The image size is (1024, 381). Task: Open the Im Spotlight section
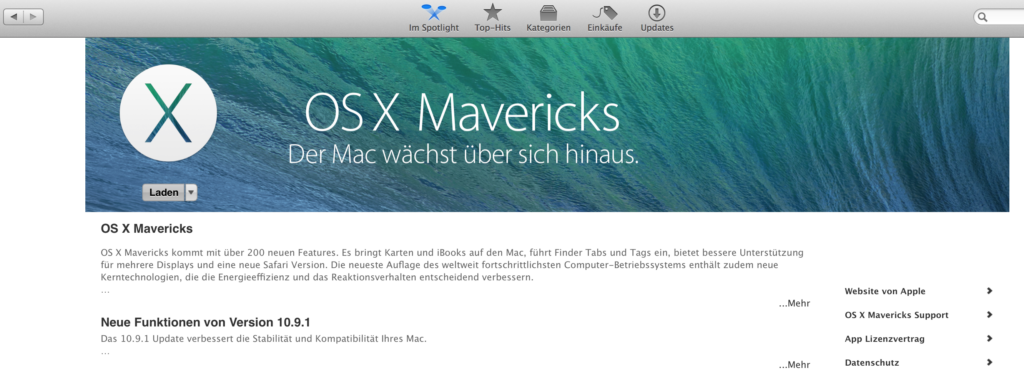pos(434,18)
